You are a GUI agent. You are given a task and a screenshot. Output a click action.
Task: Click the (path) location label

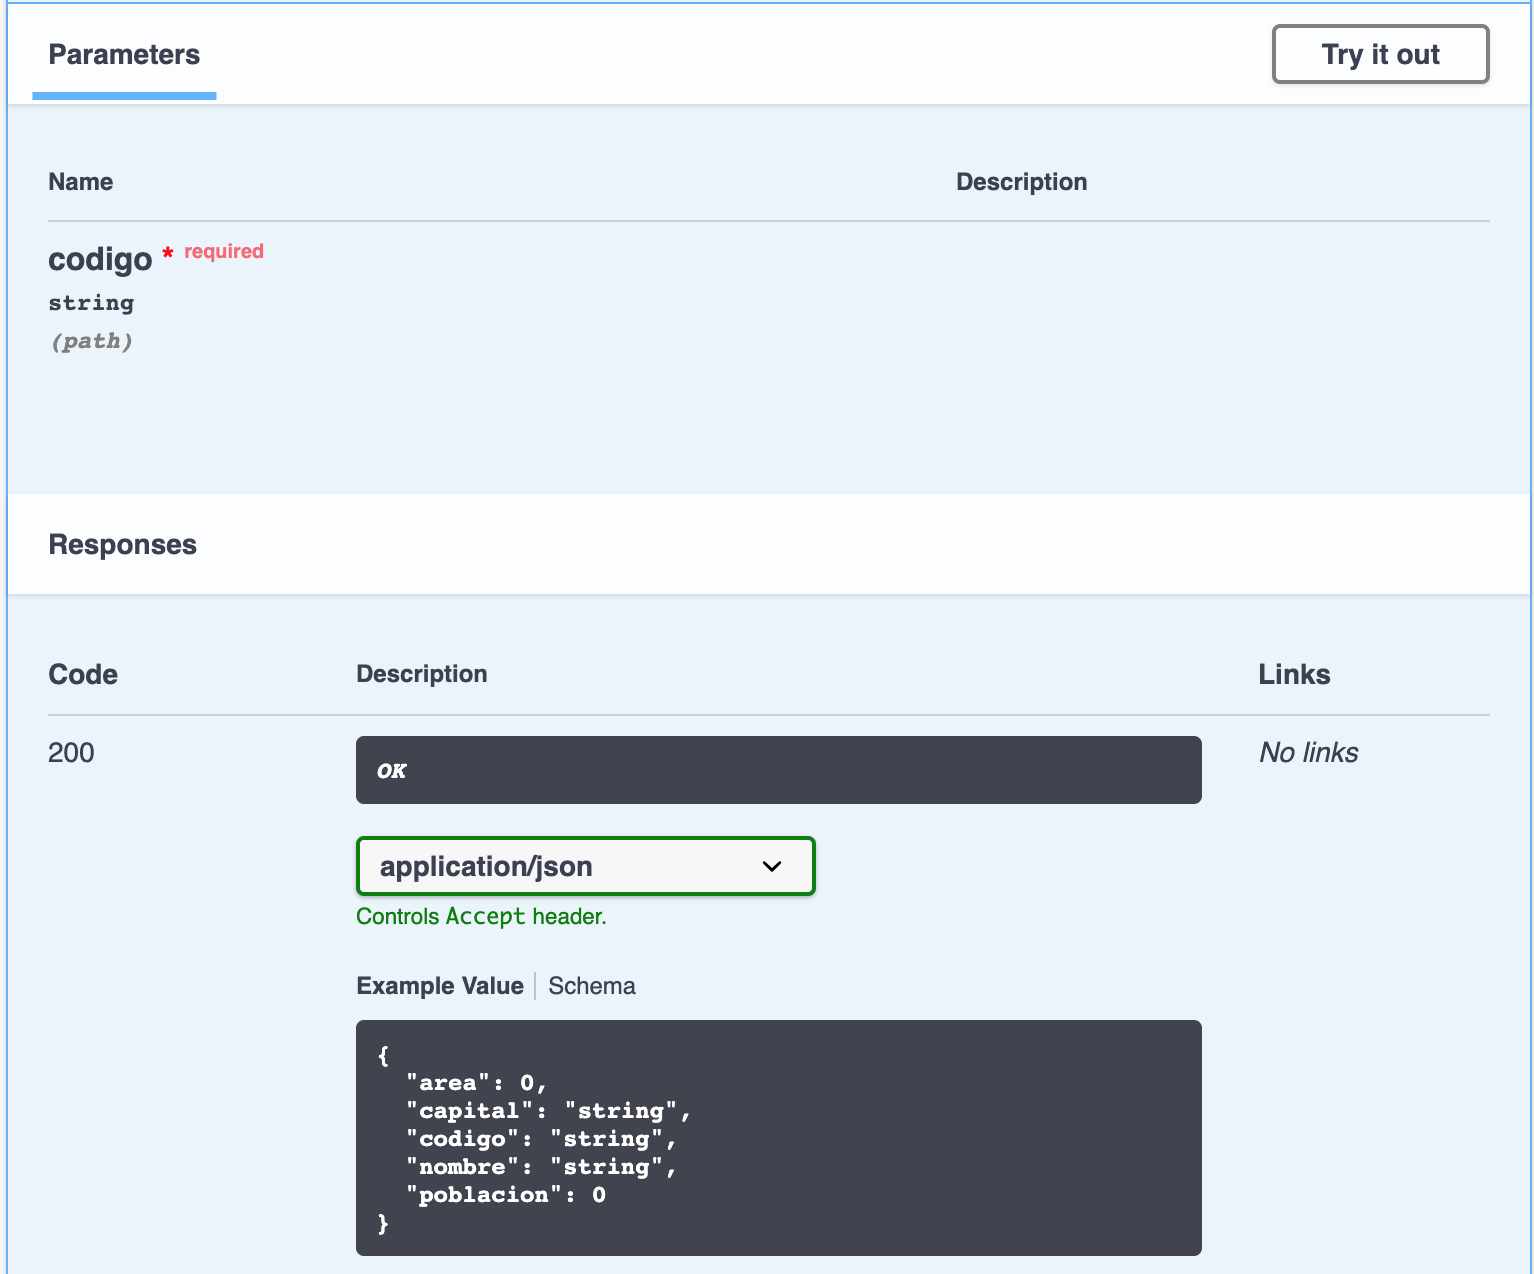click(91, 341)
